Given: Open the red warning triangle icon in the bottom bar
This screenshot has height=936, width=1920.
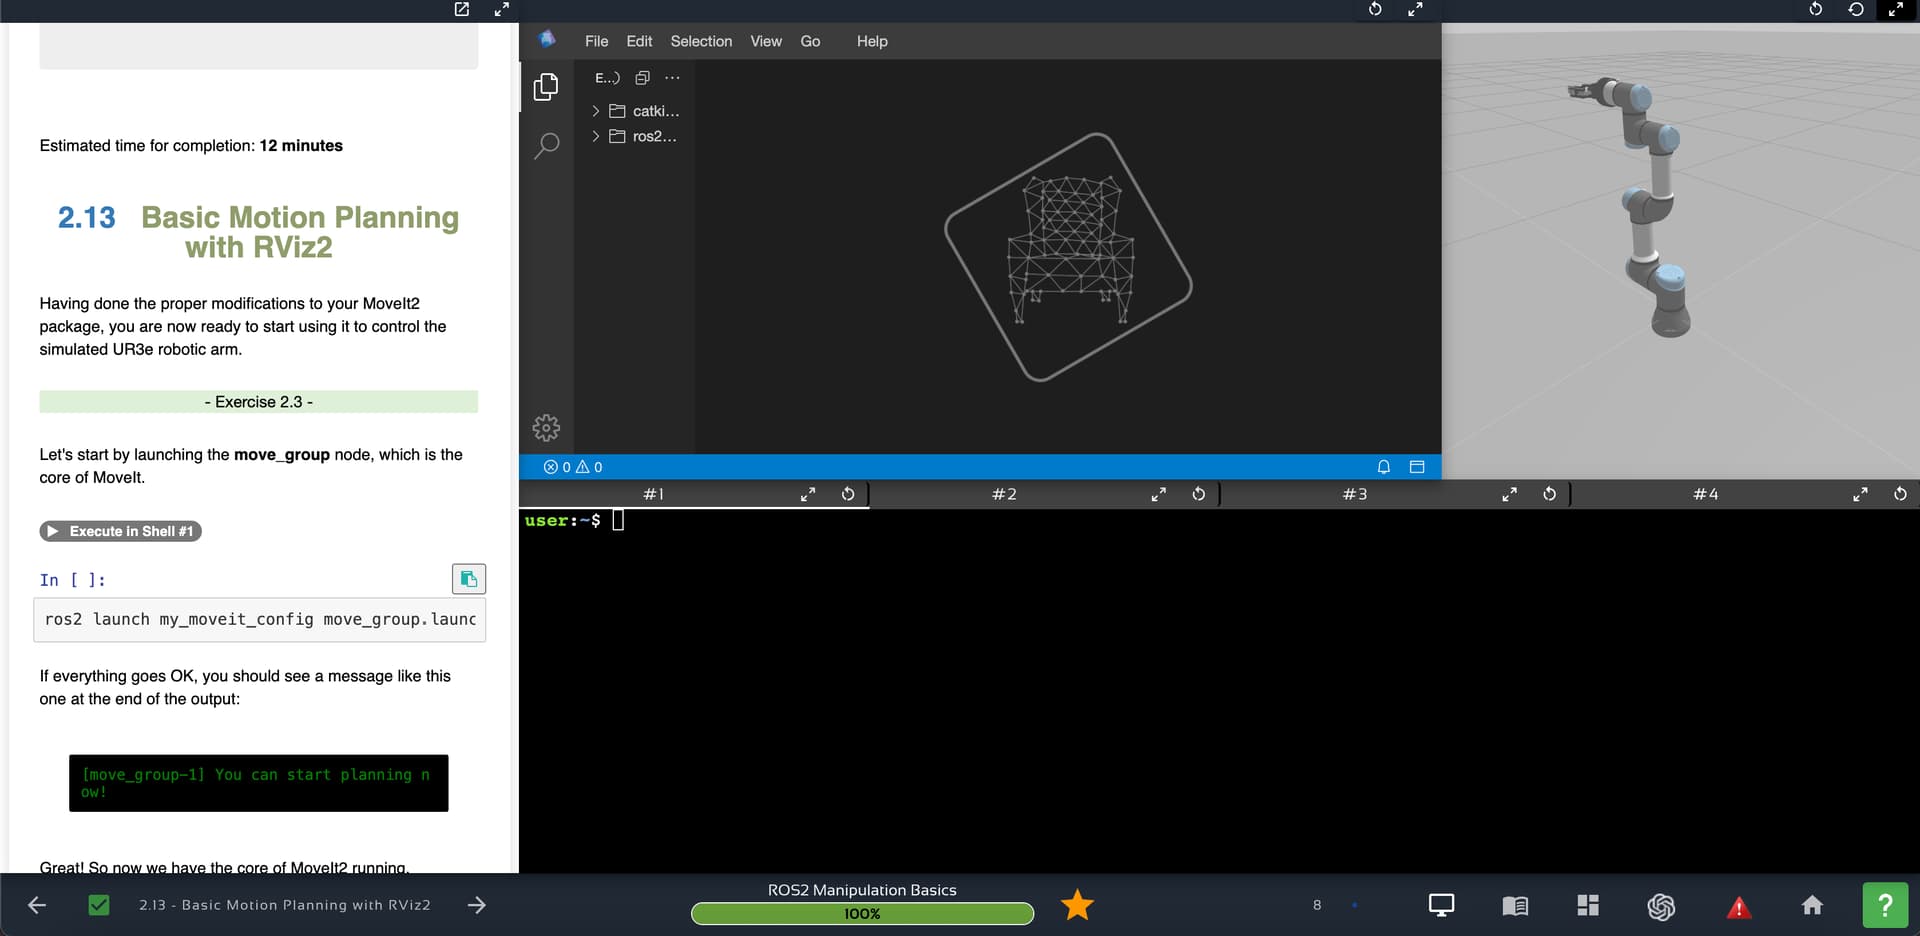Looking at the screenshot, I should point(1738,907).
